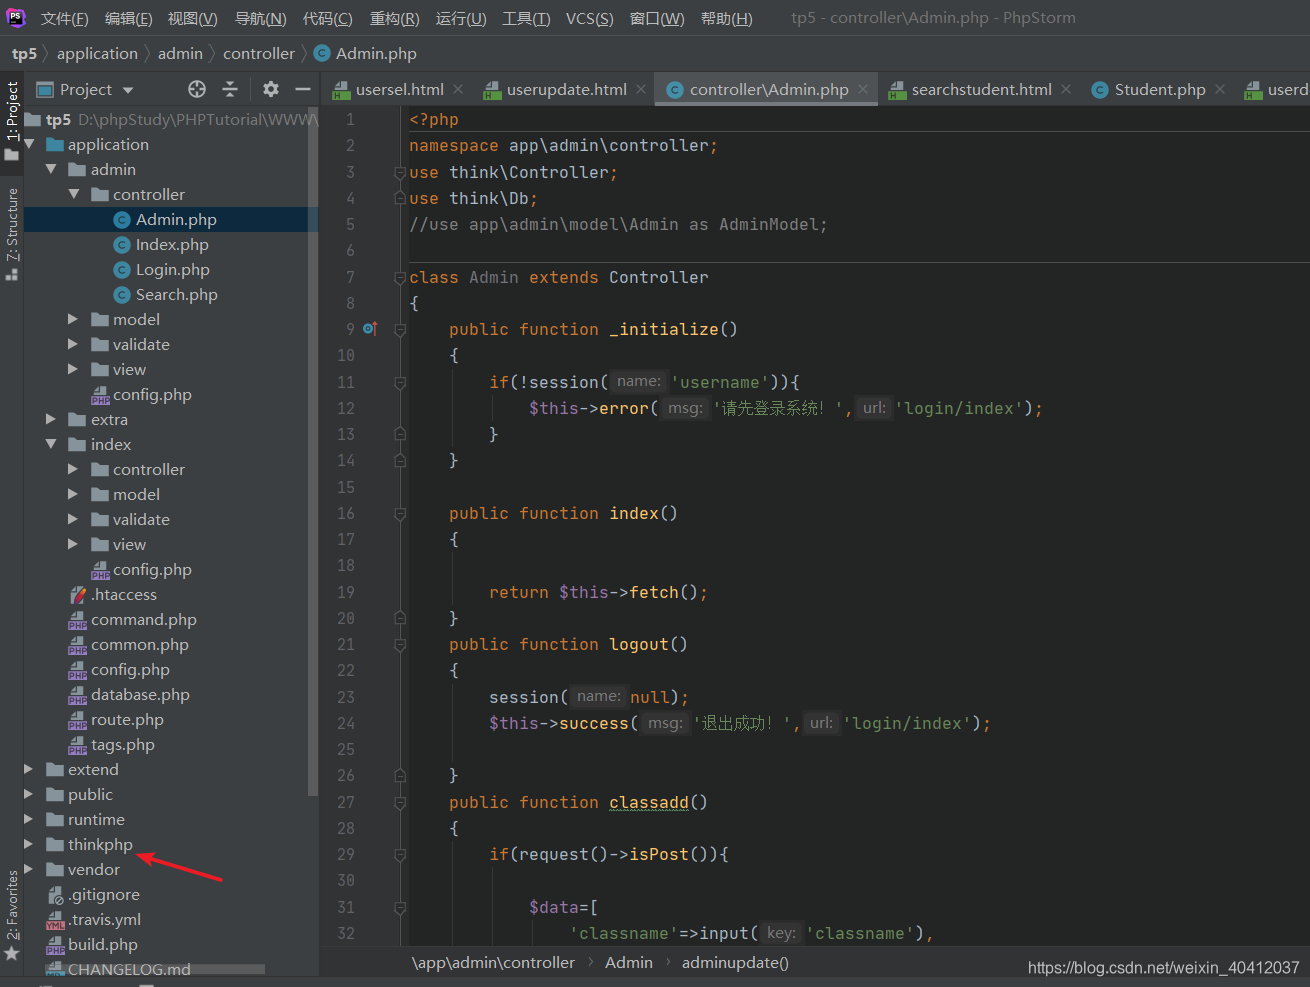Click the Project tree vertical scrollbar
Image resolution: width=1310 pixels, height=987 pixels.
pyautogui.click(x=313, y=450)
